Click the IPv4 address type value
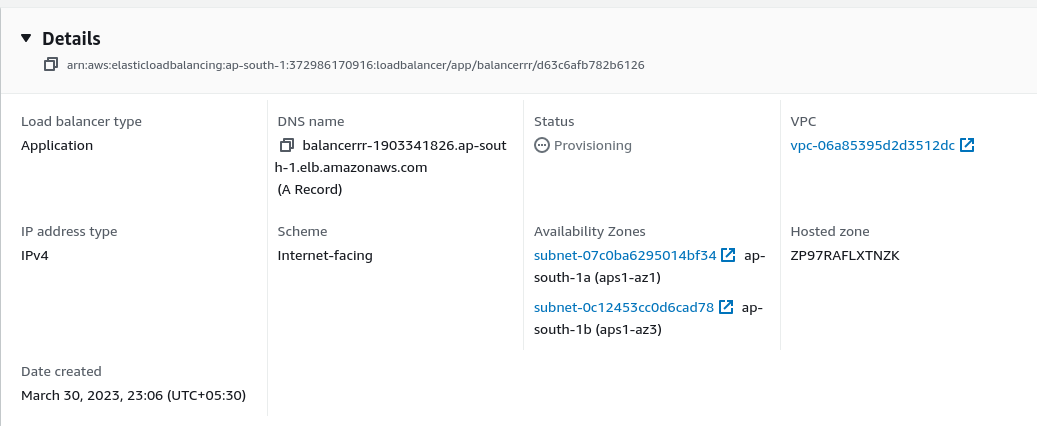Image resolution: width=1037 pixels, height=426 pixels. pyautogui.click(x=35, y=255)
